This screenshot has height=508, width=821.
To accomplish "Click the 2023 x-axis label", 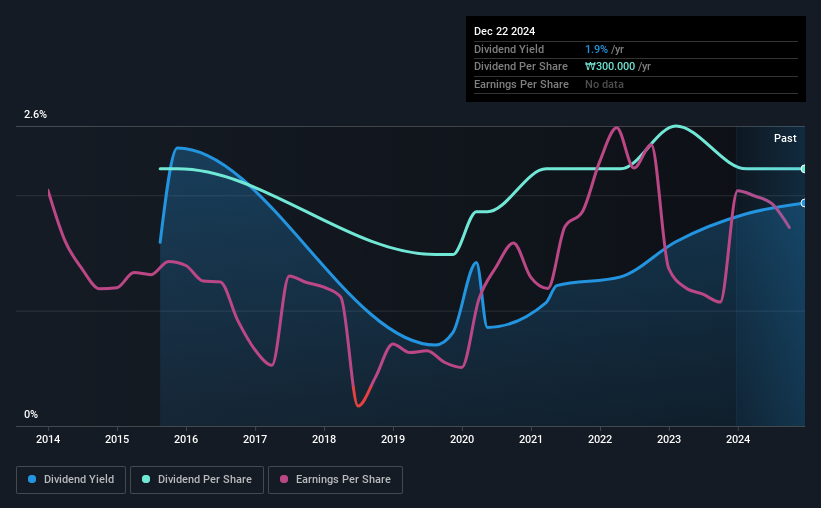I will [669, 439].
